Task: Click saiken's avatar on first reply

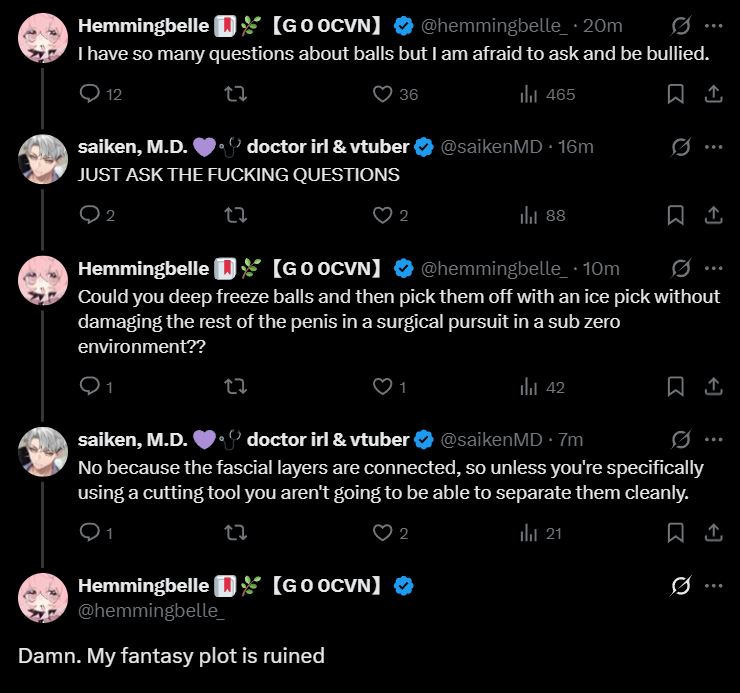Action: 44,158
